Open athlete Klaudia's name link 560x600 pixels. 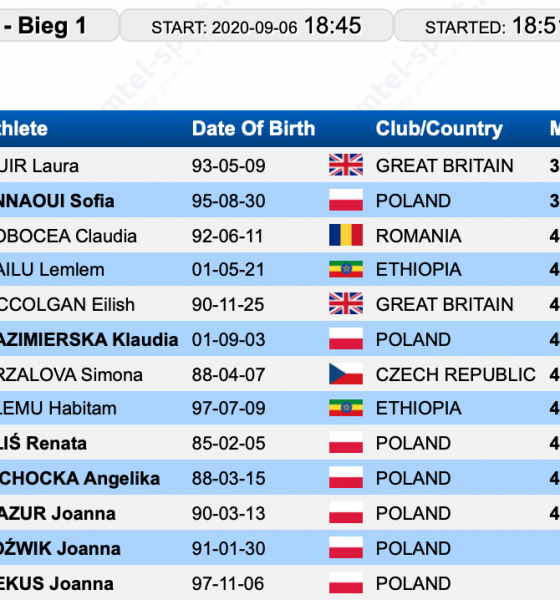88,339
